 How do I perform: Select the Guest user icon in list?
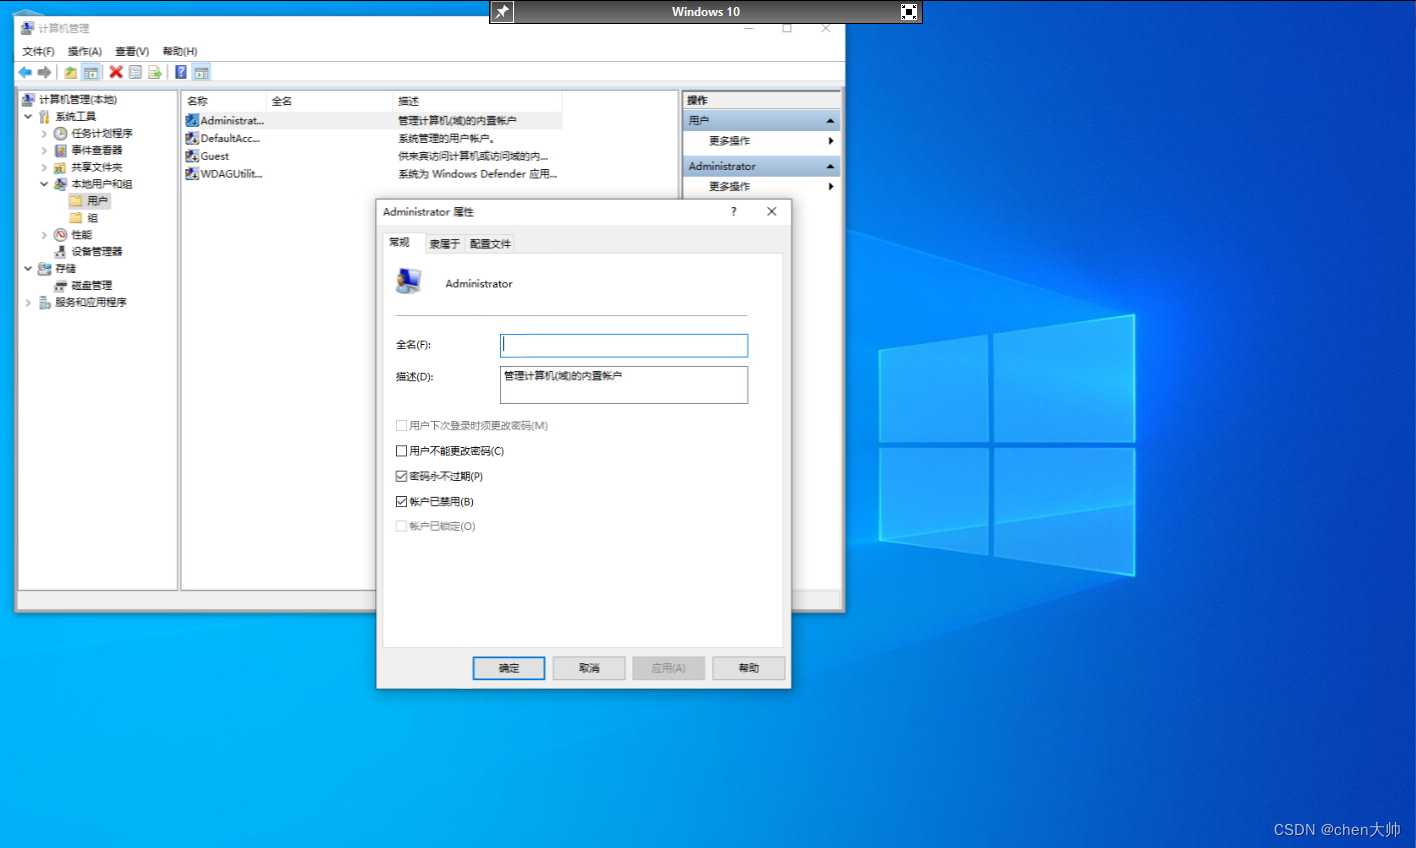pos(192,156)
